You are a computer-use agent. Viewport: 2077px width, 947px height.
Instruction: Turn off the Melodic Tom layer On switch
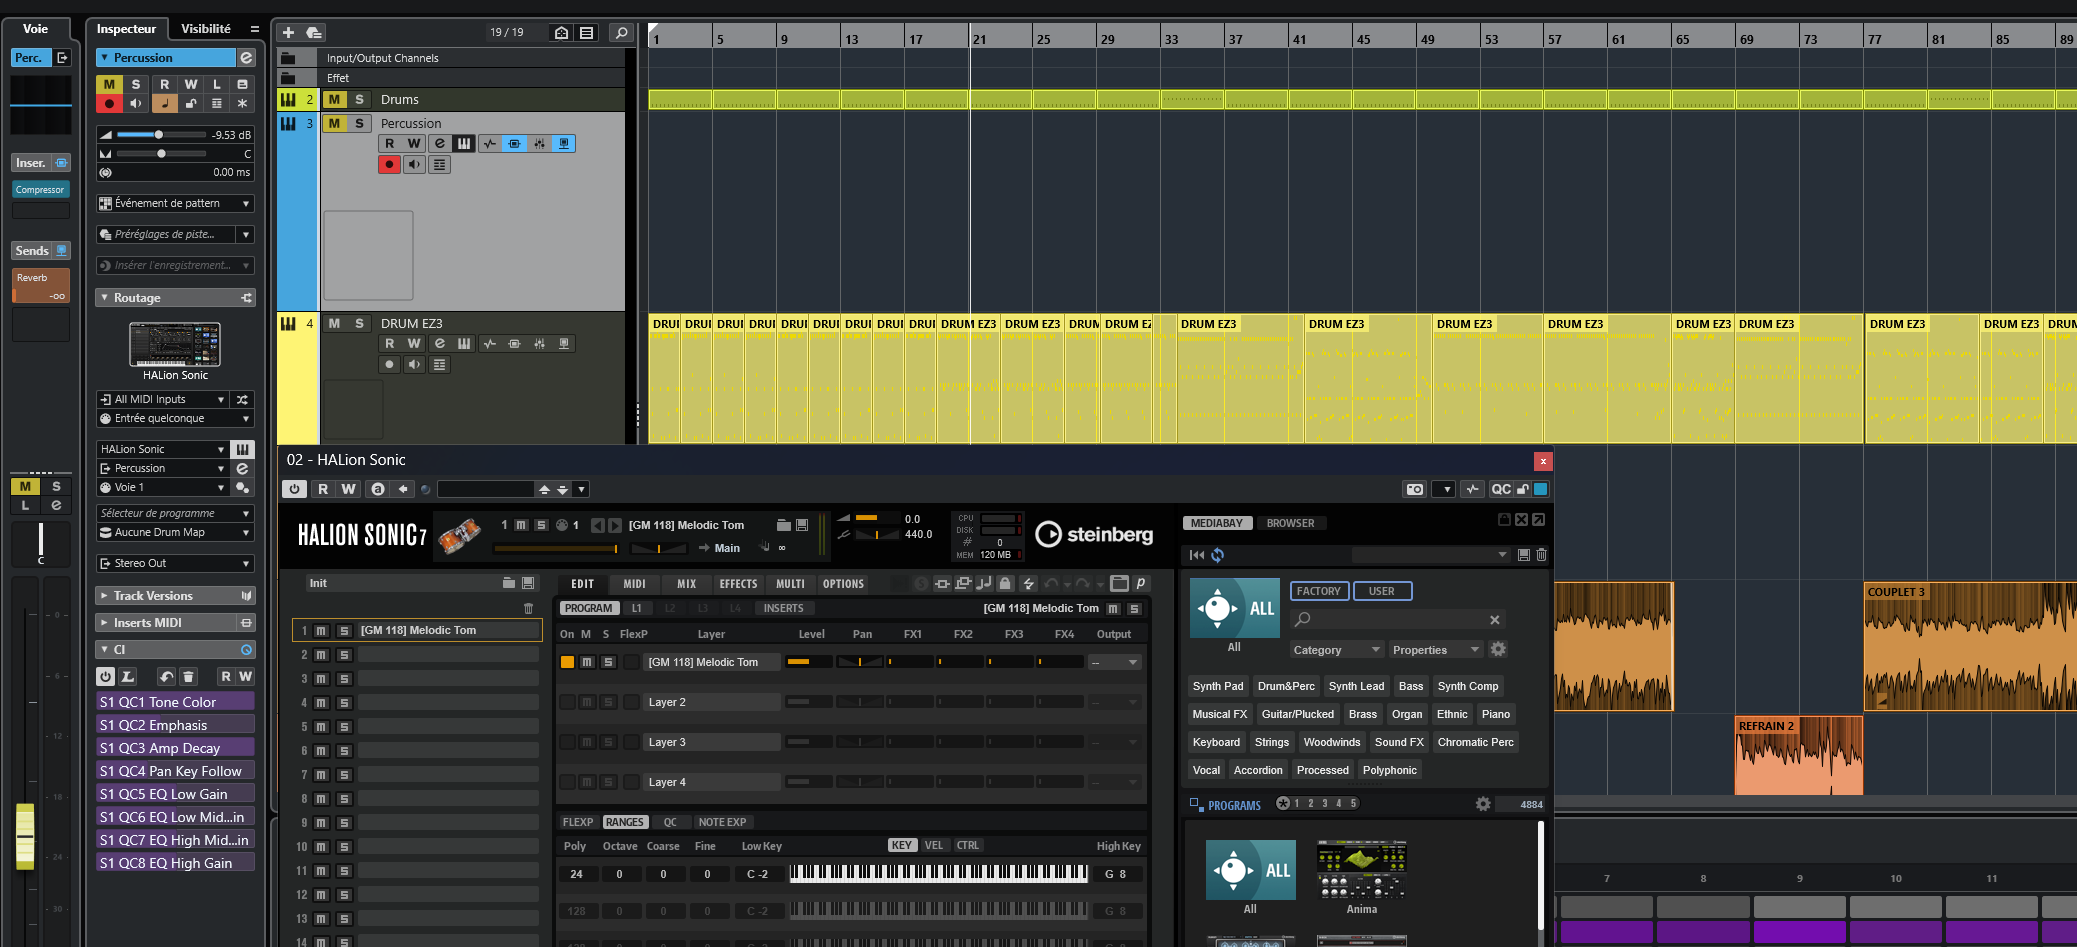(x=567, y=662)
